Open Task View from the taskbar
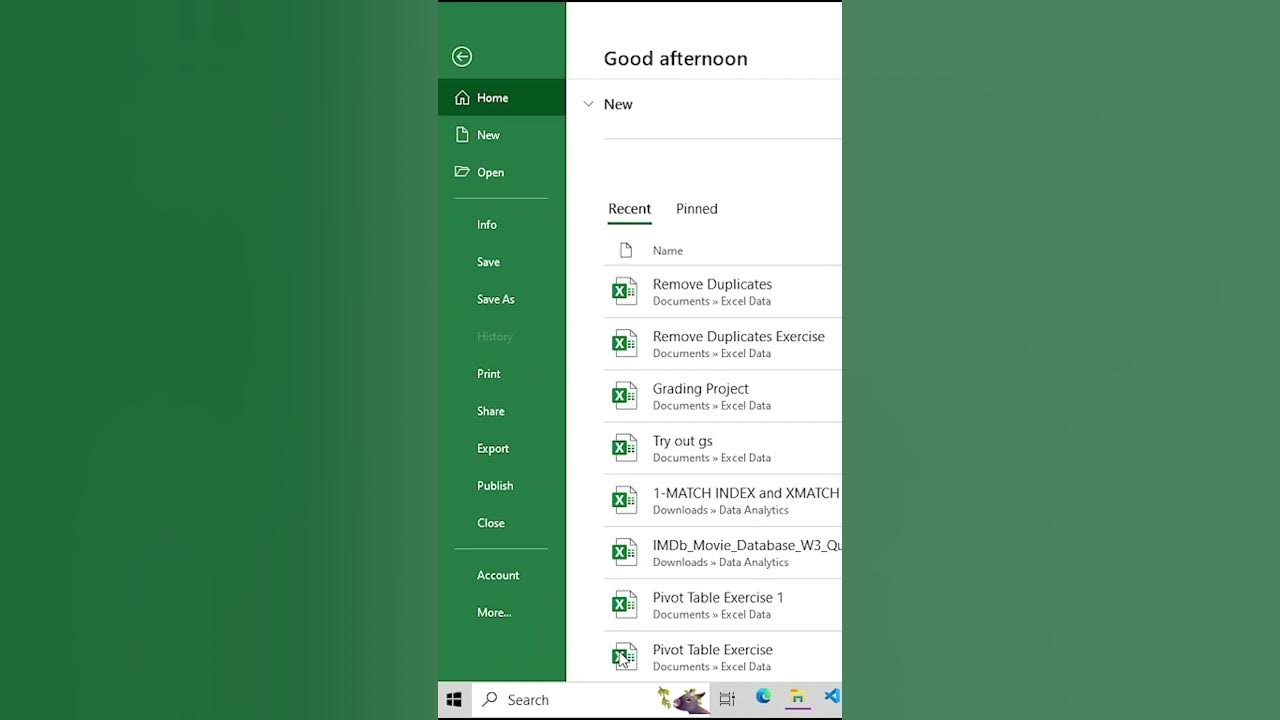 click(x=727, y=699)
